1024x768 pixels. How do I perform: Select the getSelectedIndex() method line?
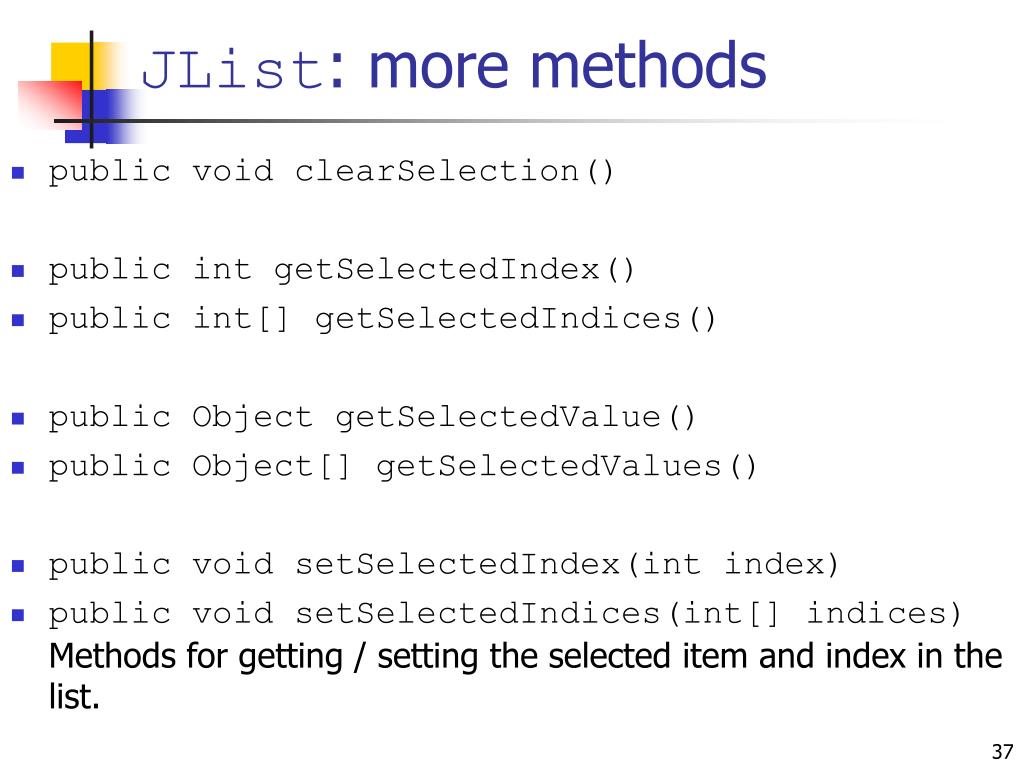pyautogui.click(x=341, y=270)
